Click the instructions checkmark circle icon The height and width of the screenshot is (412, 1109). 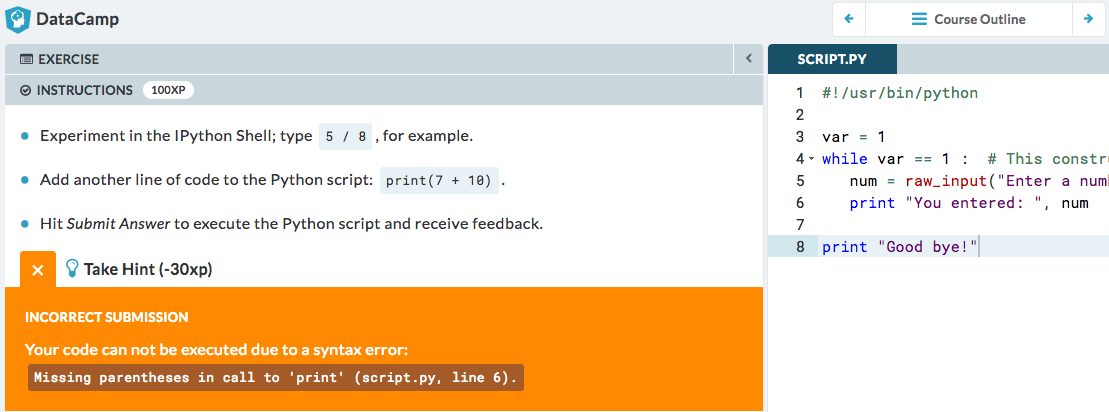pos(26,90)
